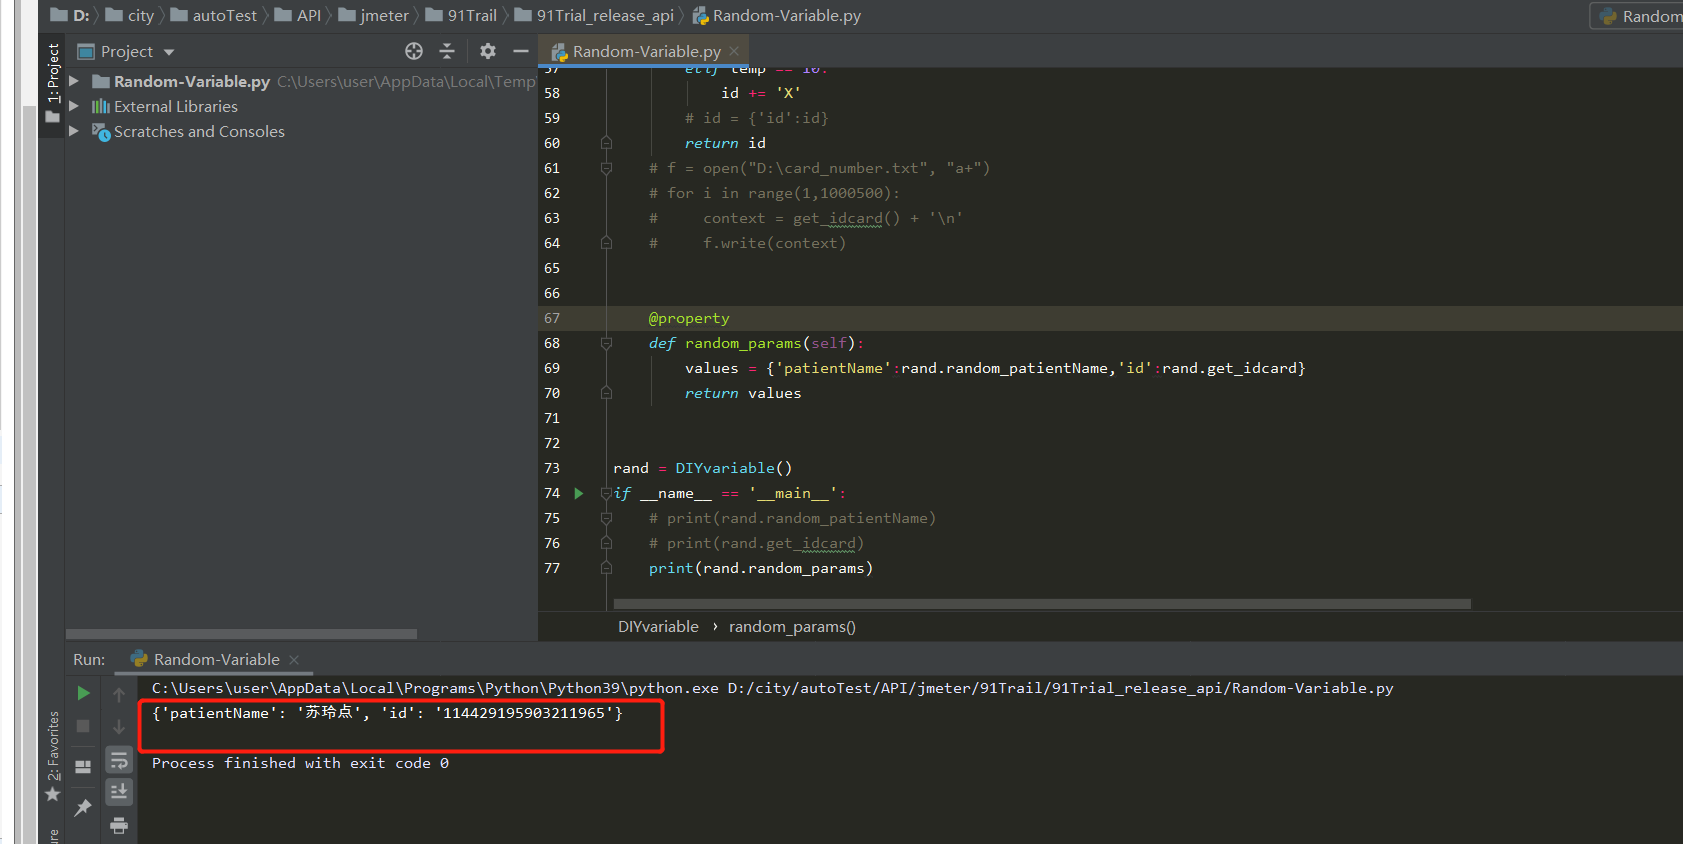Image resolution: width=1683 pixels, height=844 pixels.
Task: Select Random-Variable.py in the project tree
Action: pyautogui.click(x=192, y=81)
